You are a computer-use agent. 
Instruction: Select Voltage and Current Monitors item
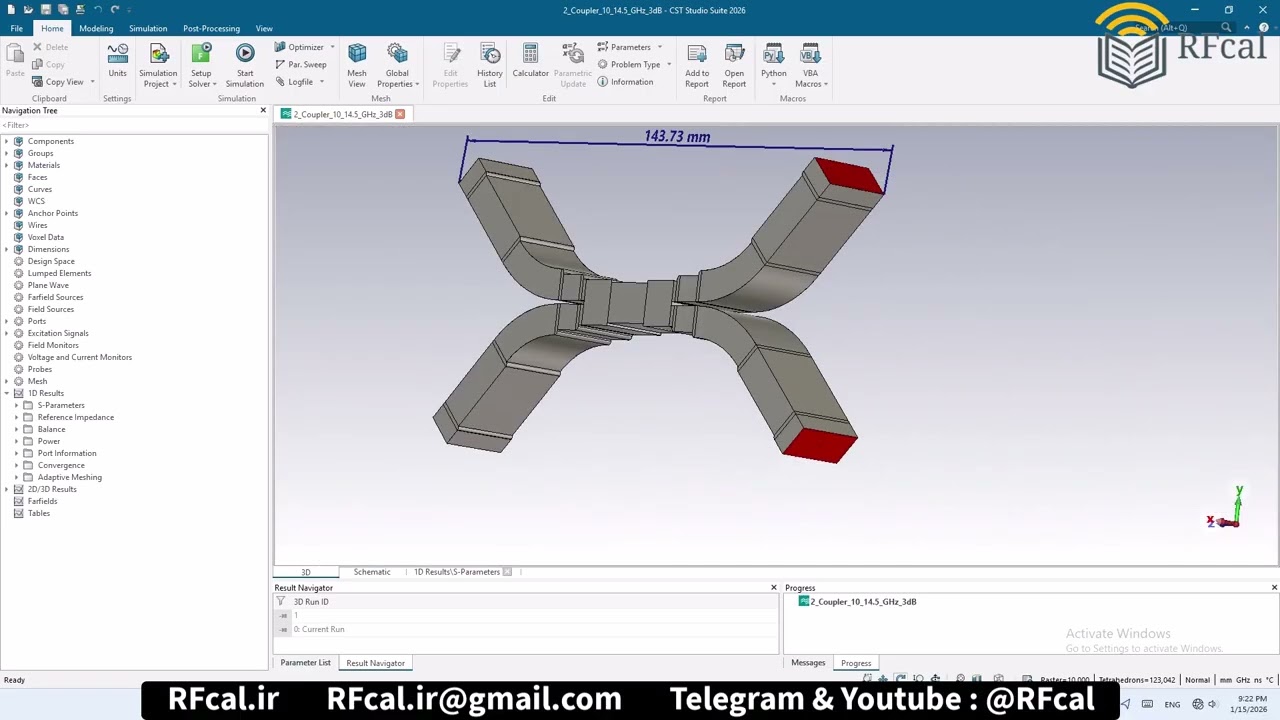click(80, 357)
